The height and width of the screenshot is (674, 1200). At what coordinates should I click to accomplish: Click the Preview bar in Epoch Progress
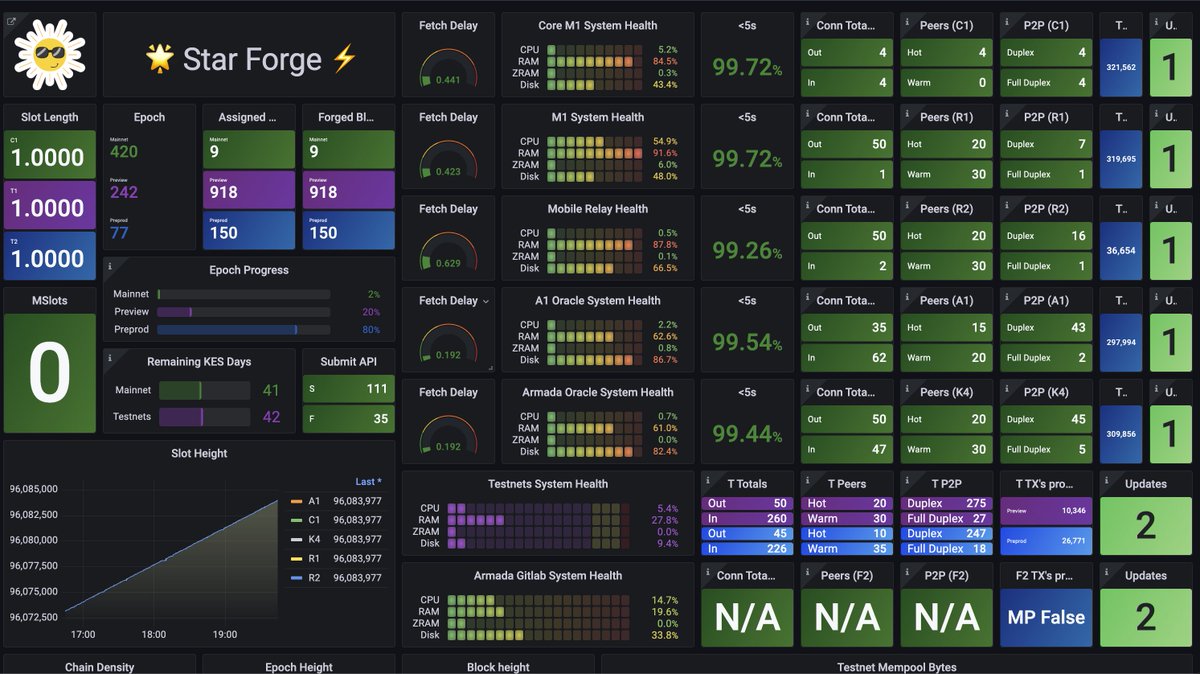coord(243,312)
